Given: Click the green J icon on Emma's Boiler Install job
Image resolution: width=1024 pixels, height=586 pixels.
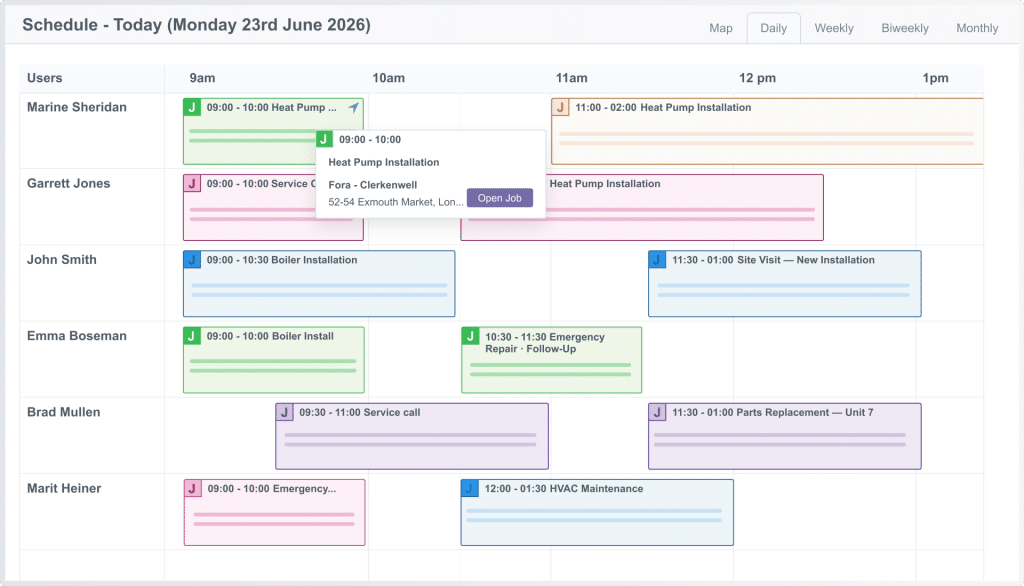Looking at the screenshot, I should point(192,336).
